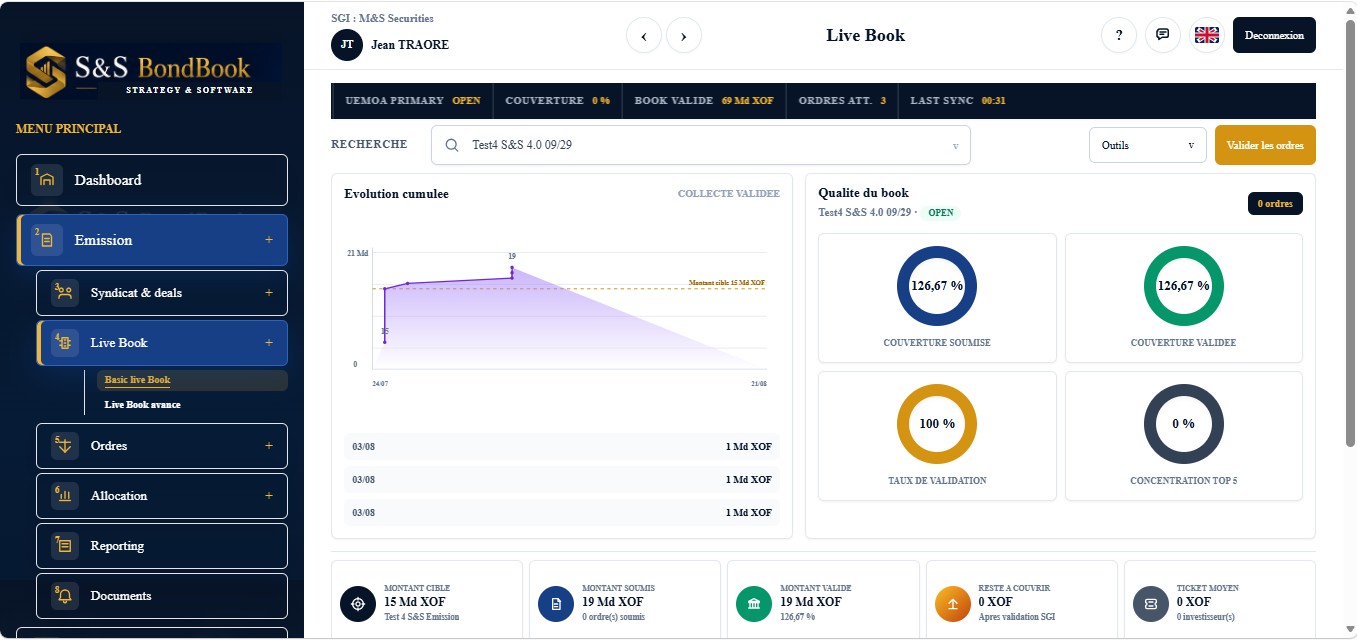Screen dimensions: 1357x642
Task: Expand Syndicat & deals plus sign
Action: pos(269,293)
